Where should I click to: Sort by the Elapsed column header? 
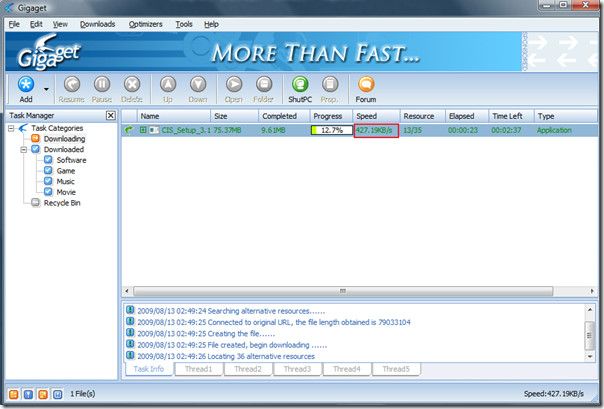coord(467,116)
